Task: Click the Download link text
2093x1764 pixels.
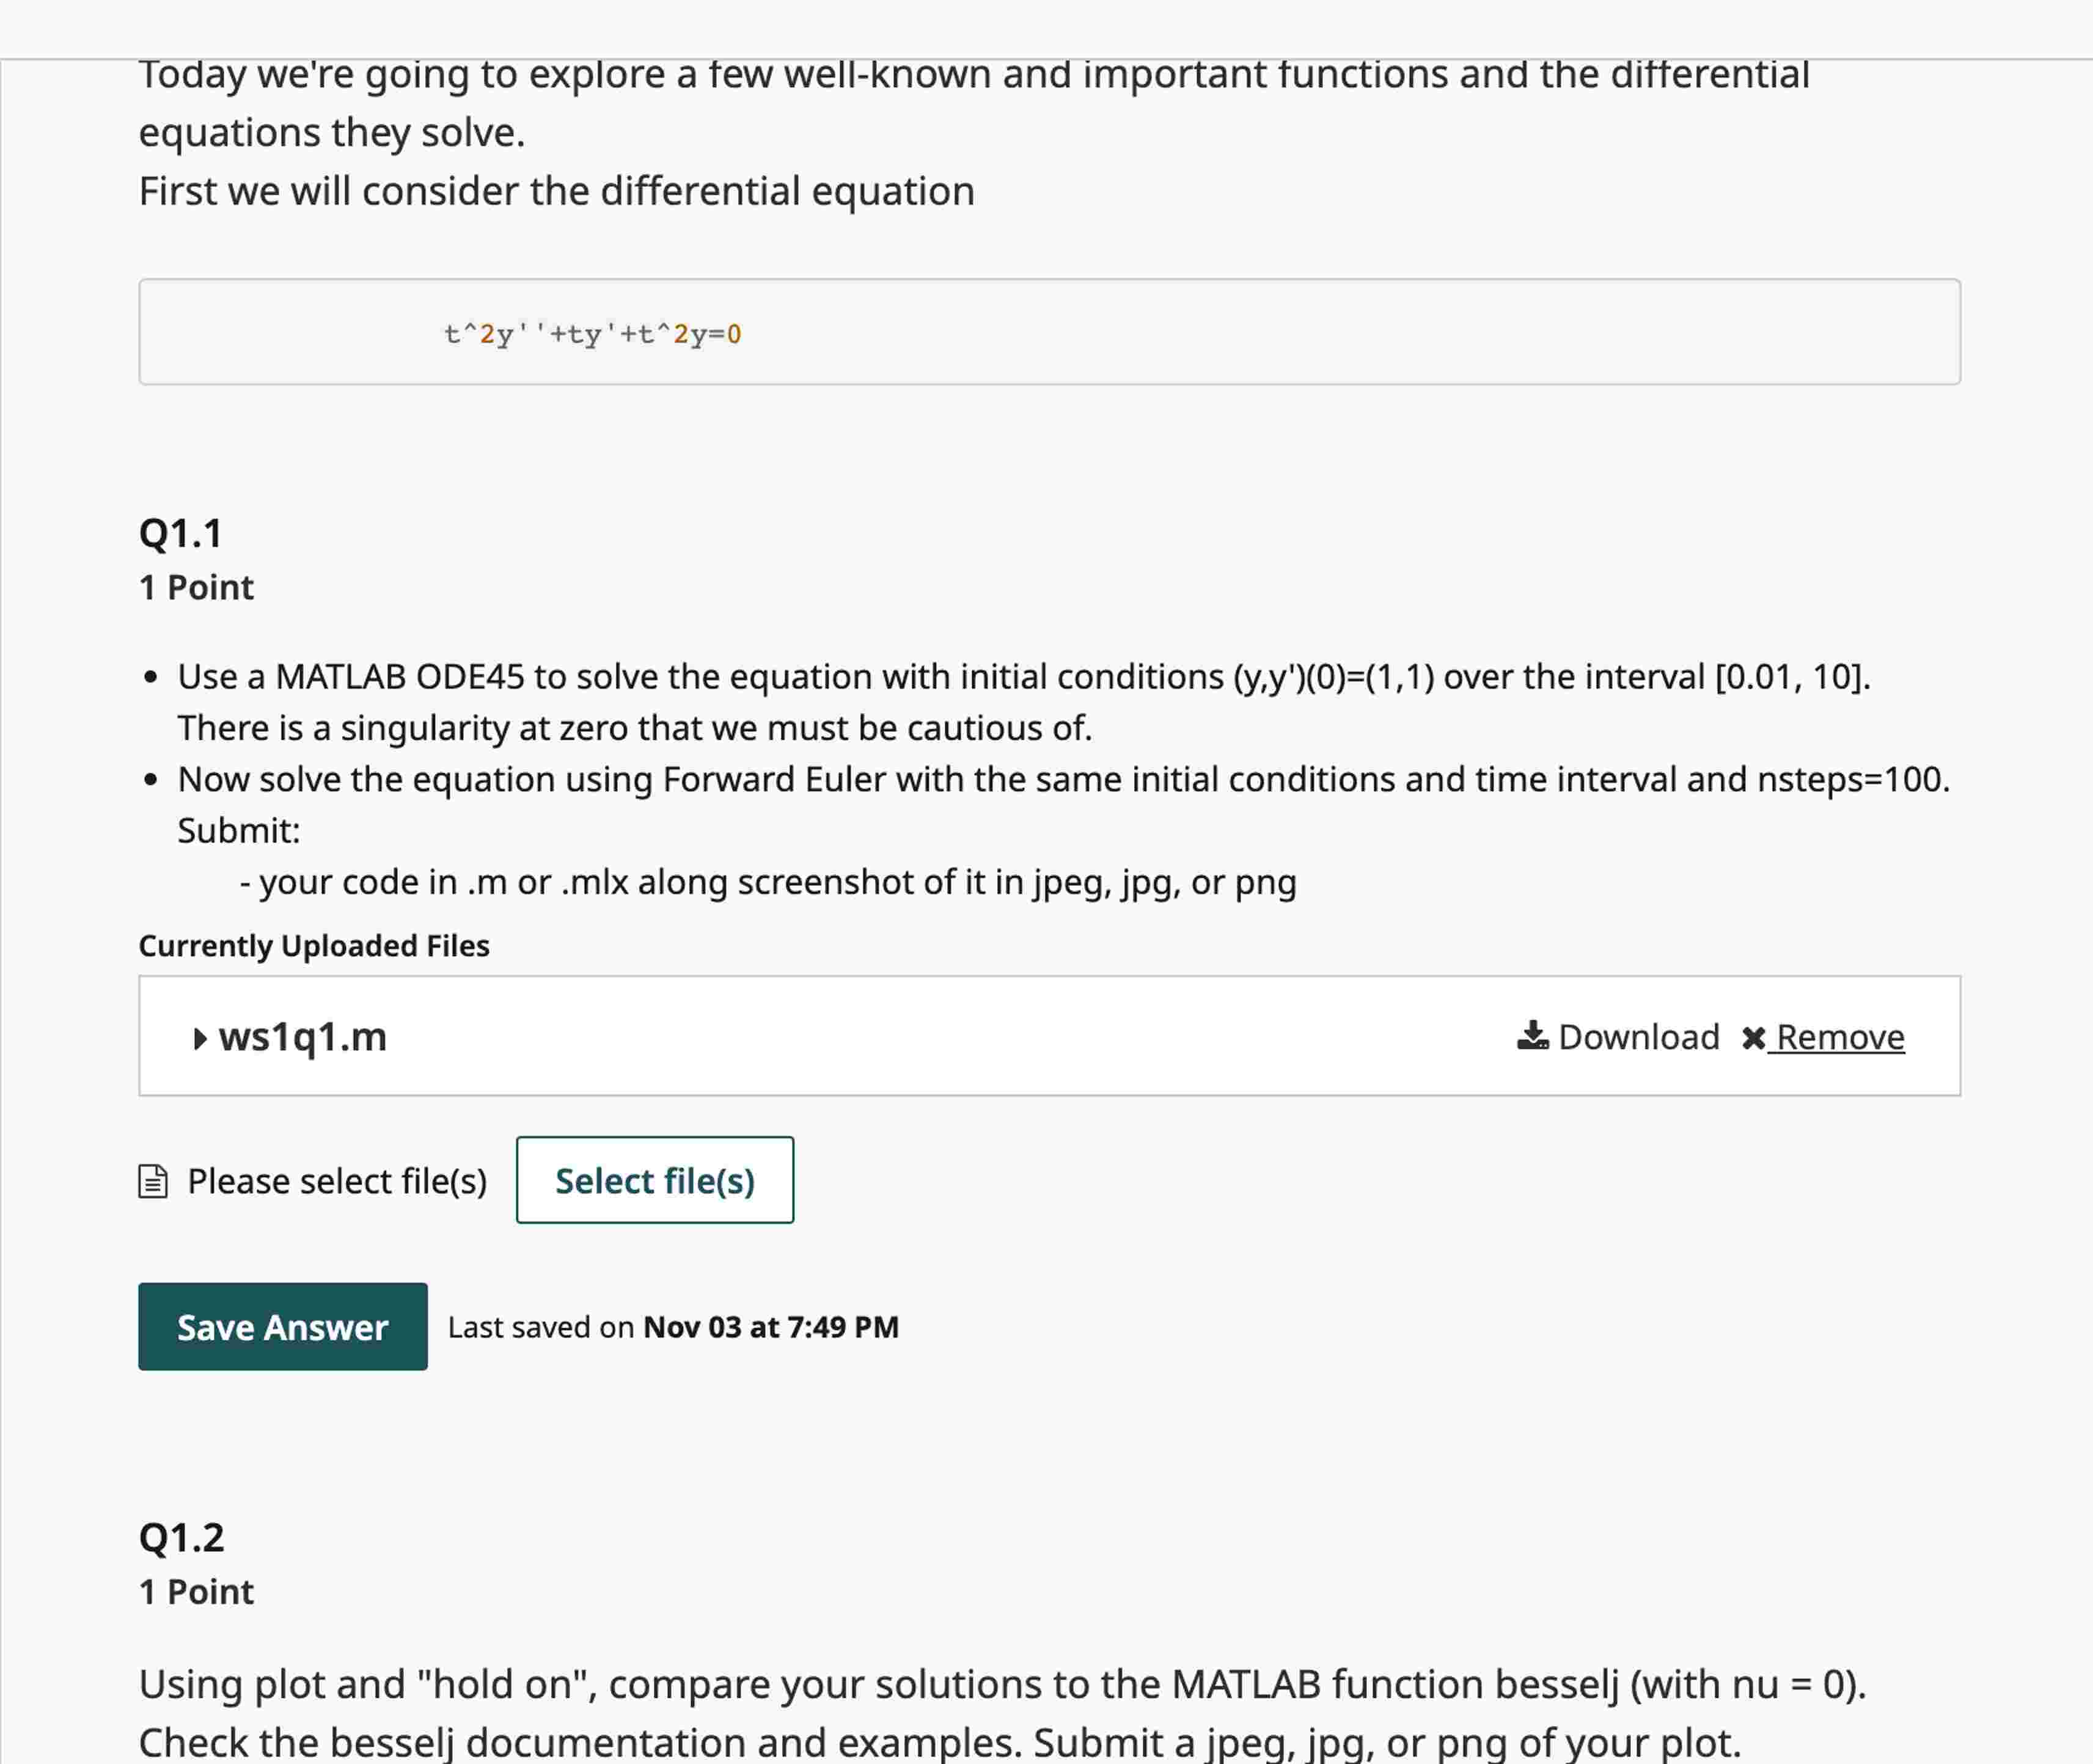Action: [1639, 1037]
